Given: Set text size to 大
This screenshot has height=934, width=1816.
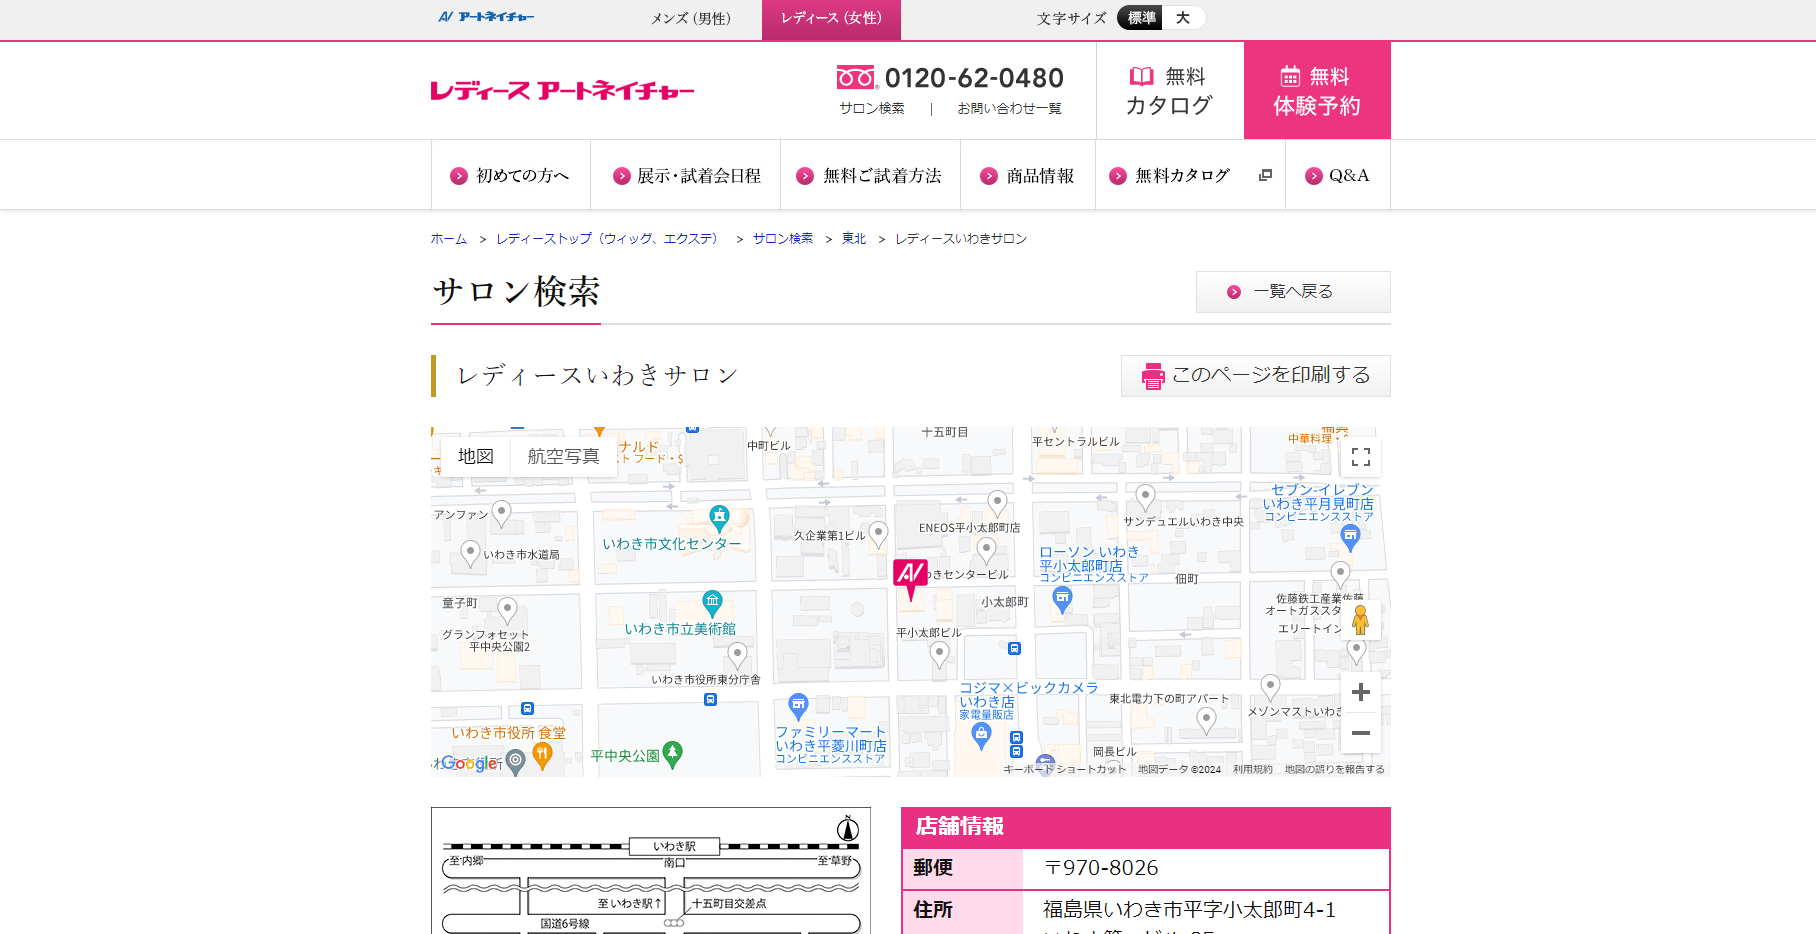Looking at the screenshot, I should [1183, 18].
